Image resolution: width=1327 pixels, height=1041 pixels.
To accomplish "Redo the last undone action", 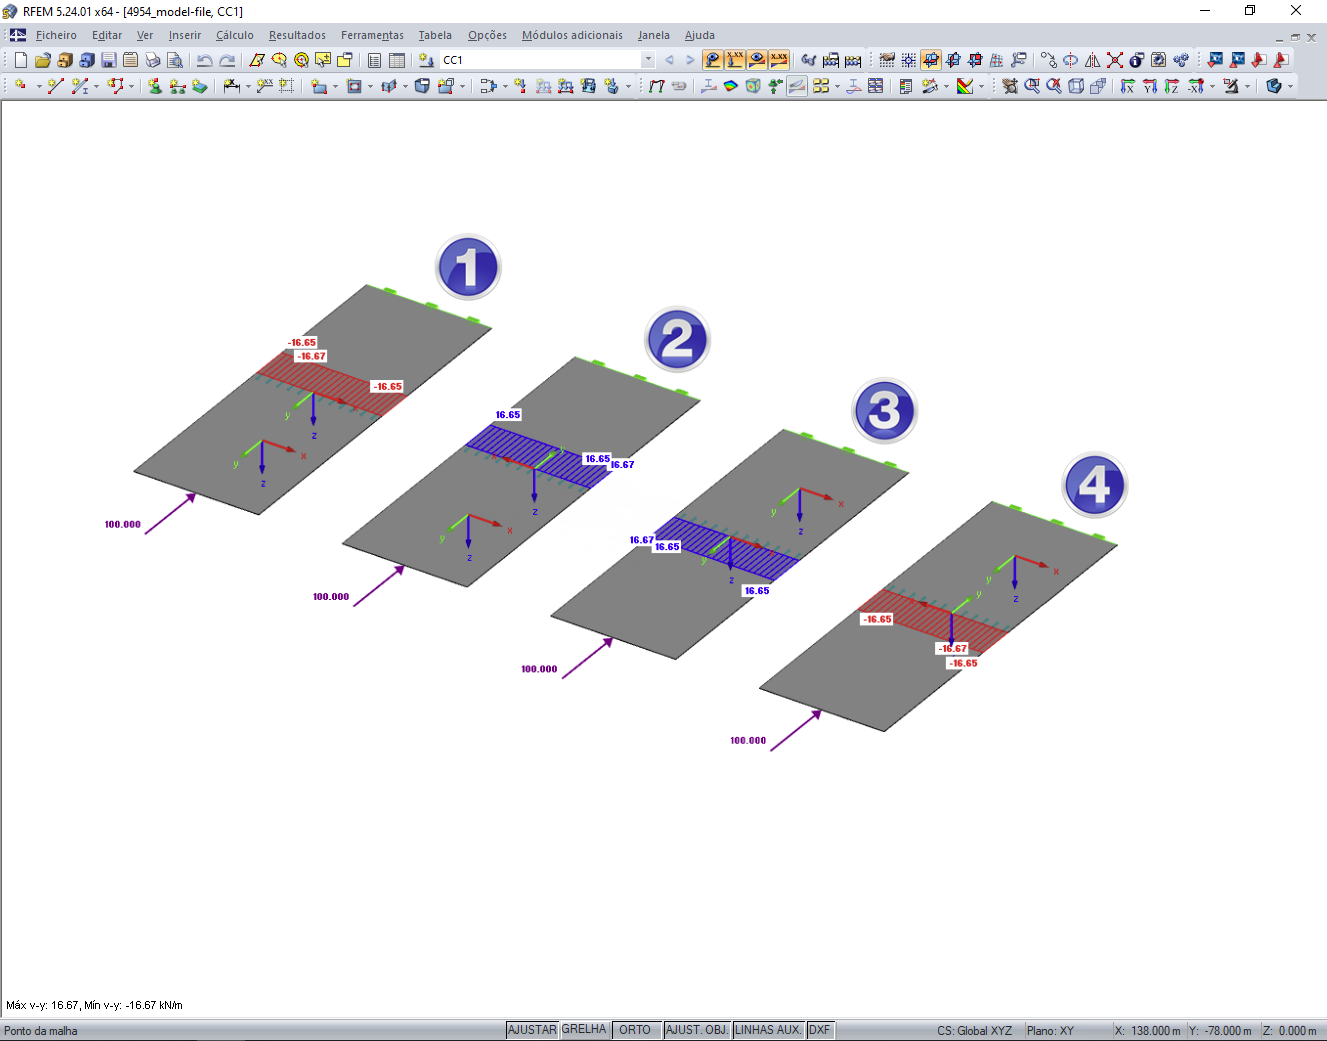I will (227, 60).
